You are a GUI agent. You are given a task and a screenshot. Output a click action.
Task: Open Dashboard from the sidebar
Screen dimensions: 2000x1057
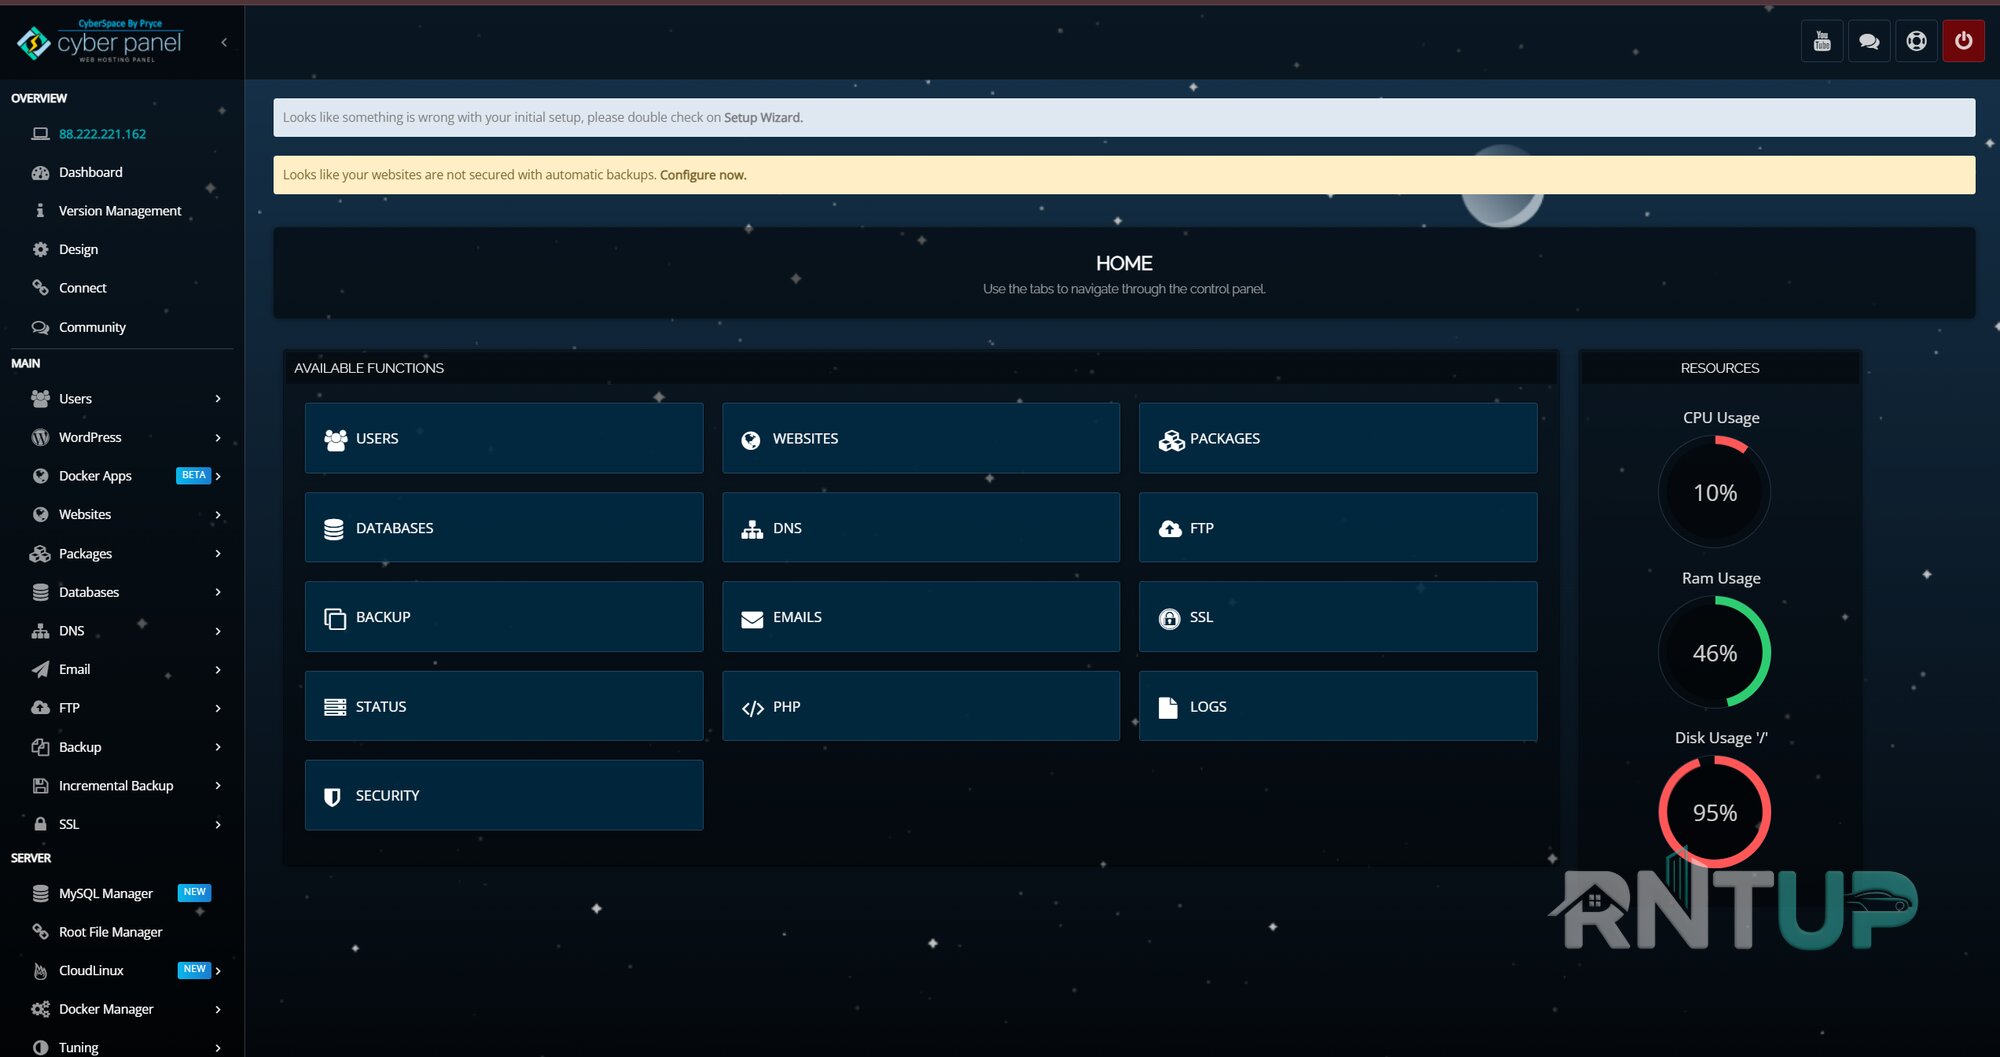[91, 172]
